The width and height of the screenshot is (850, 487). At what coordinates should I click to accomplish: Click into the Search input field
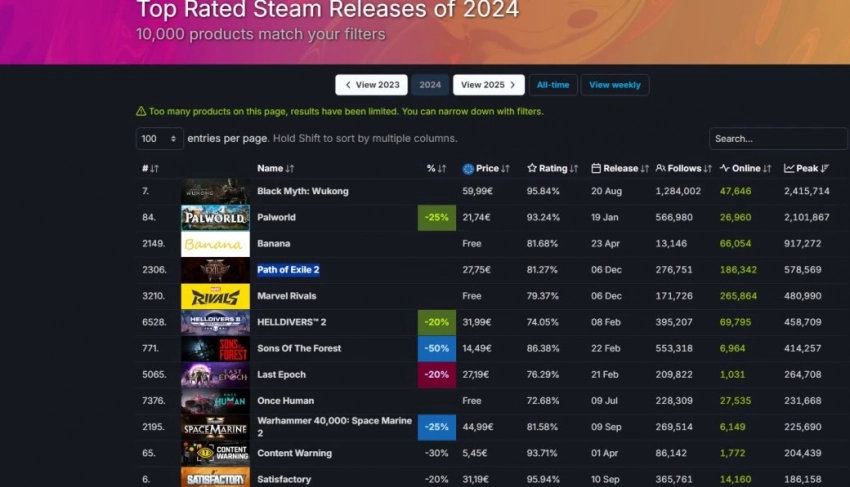pos(777,139)
